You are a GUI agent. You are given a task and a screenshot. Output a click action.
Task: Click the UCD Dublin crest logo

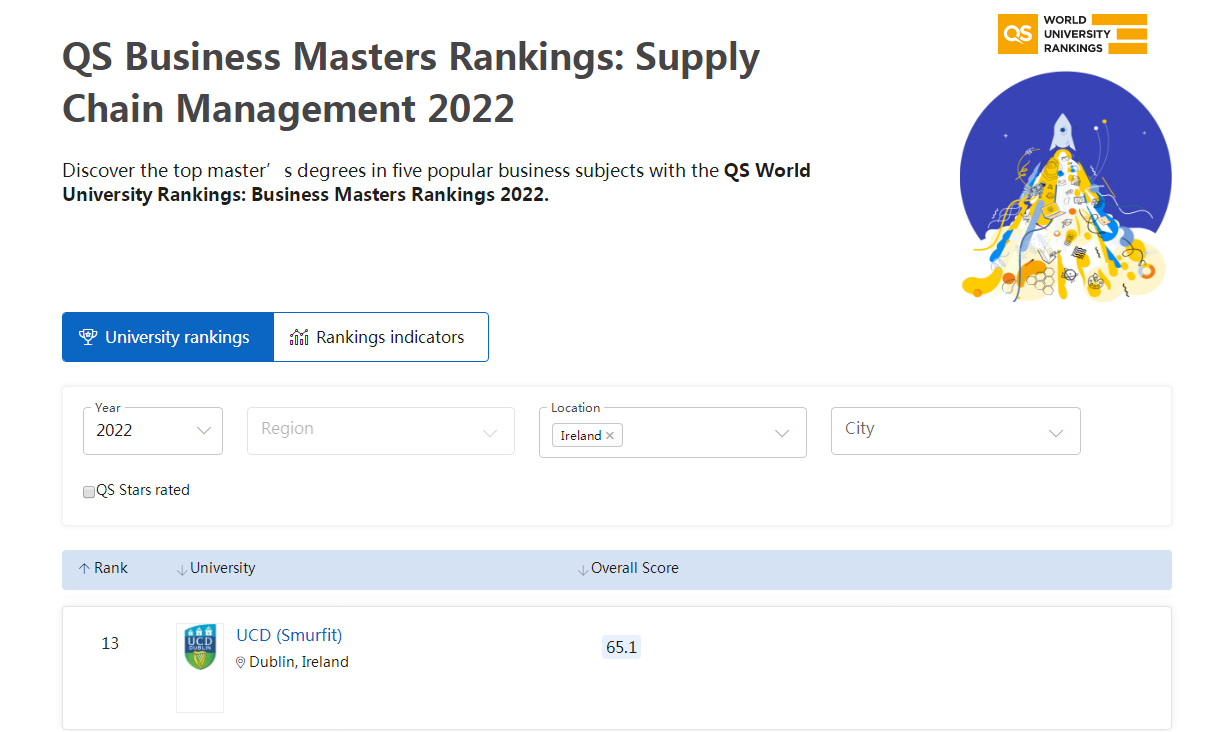pyautogui.click(x=200, y=647)
